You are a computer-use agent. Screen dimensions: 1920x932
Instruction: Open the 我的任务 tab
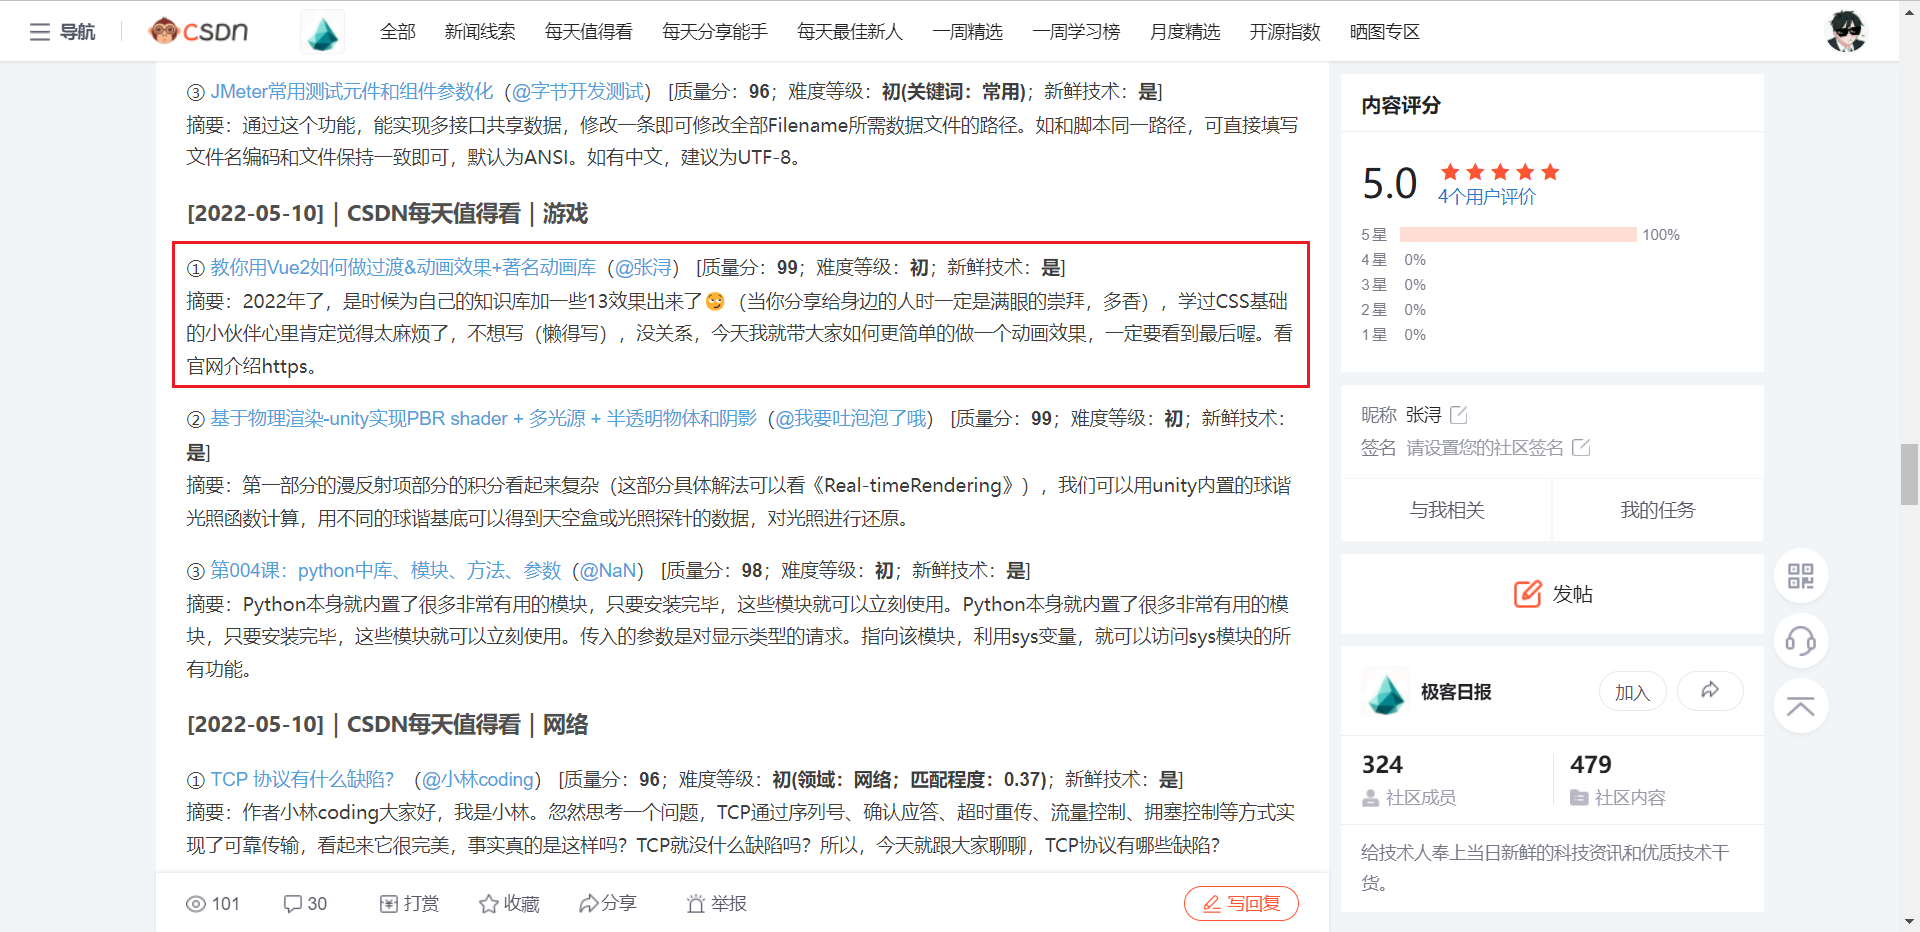click(1658, 510)
